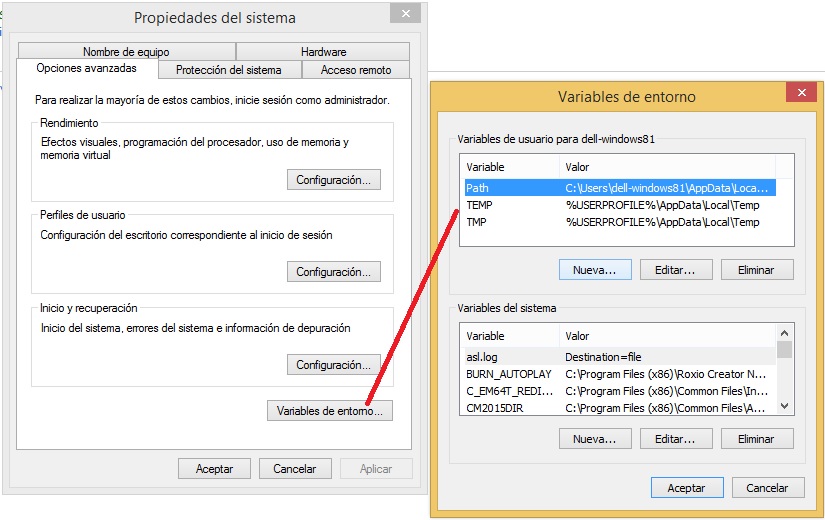Select the BURN_AUTOPLAY system variable

620,374
